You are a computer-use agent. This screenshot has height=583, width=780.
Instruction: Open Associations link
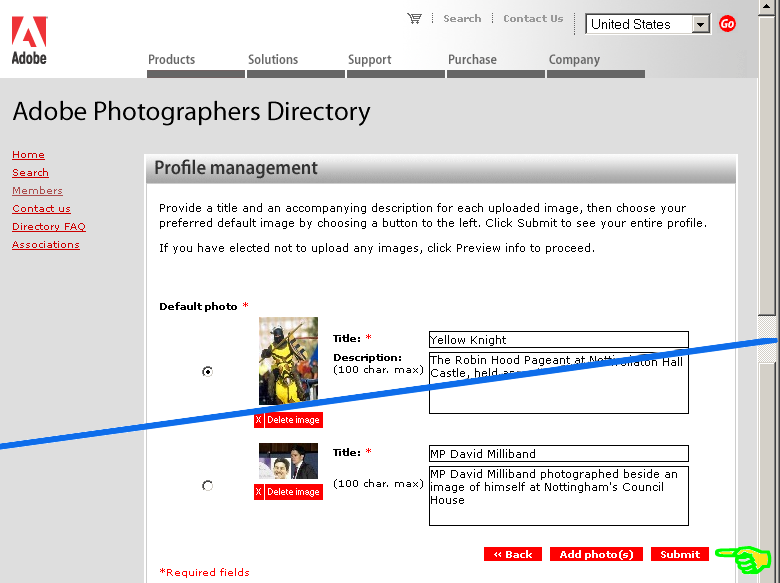tap(46, 245)
